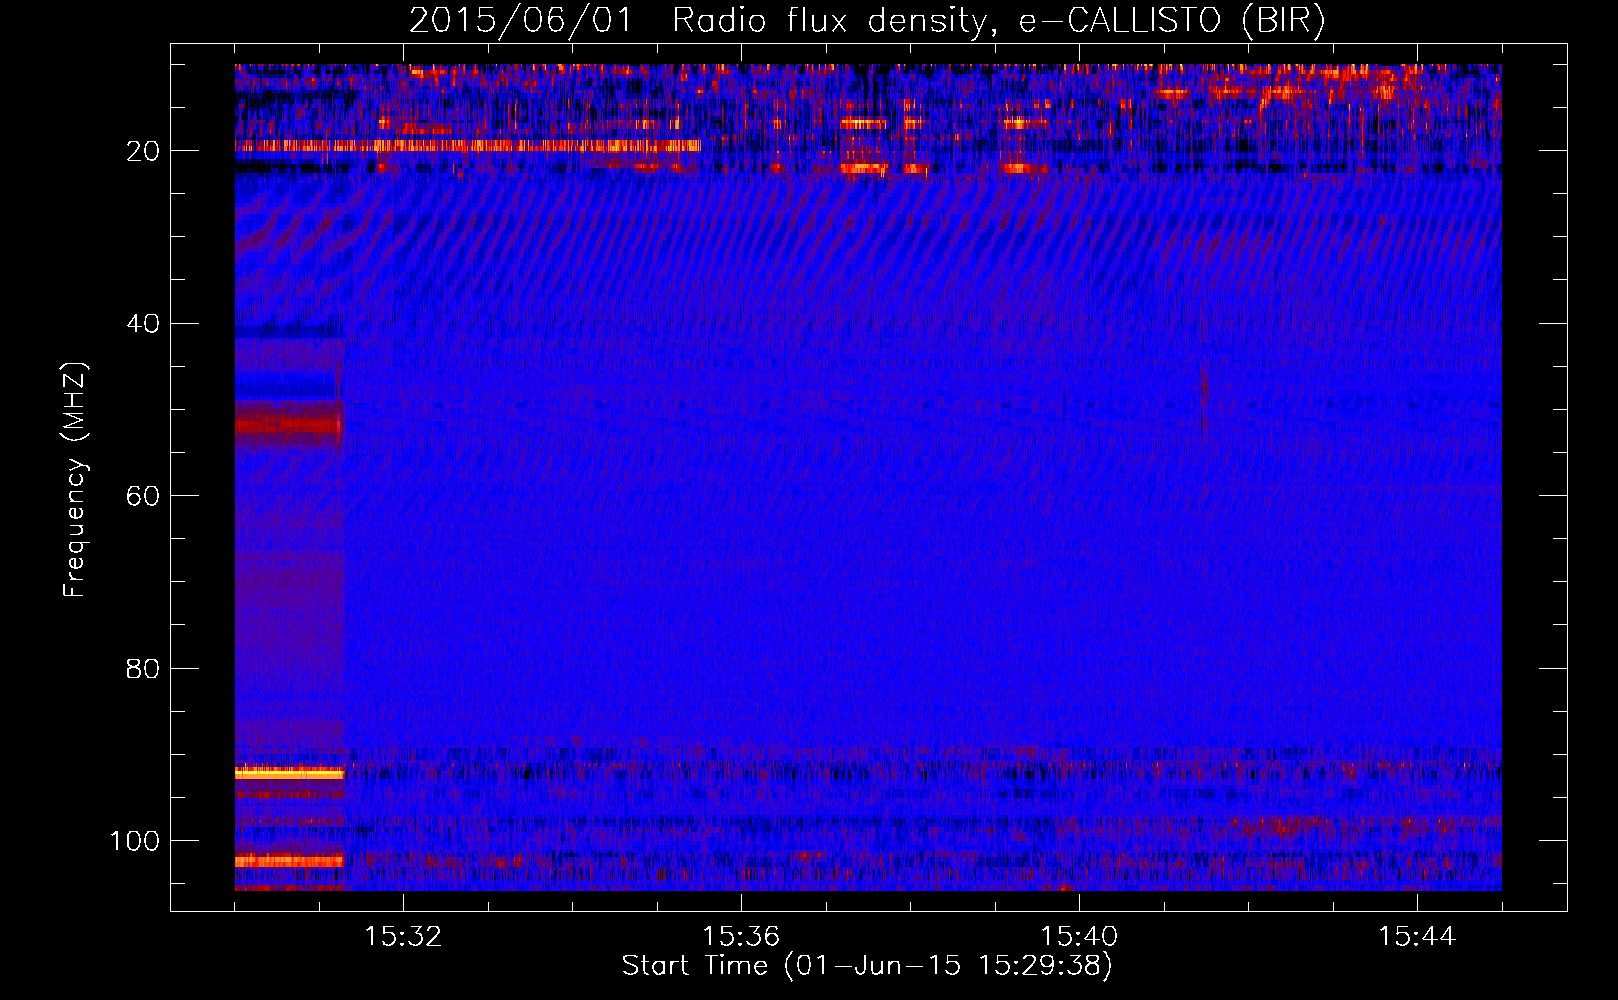Image resolution: width=1618 pixels, height=1000 pixels.
Task: Click the "Frequency (MHZ)" y-axis label
Action: pyautogui.click(x=75, y=480)
